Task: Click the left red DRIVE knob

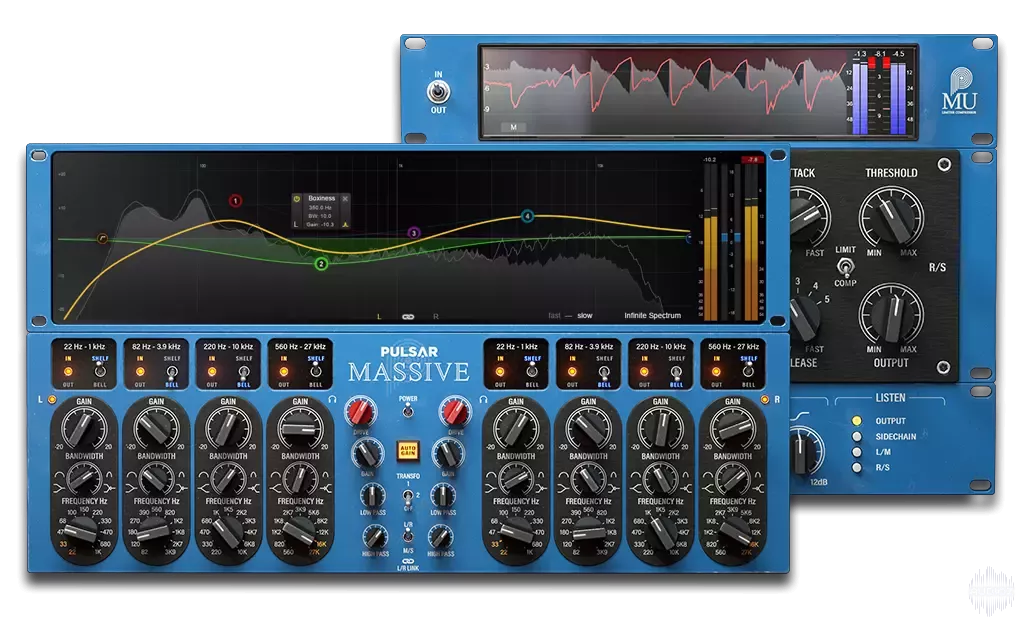Action: point(360,413)
